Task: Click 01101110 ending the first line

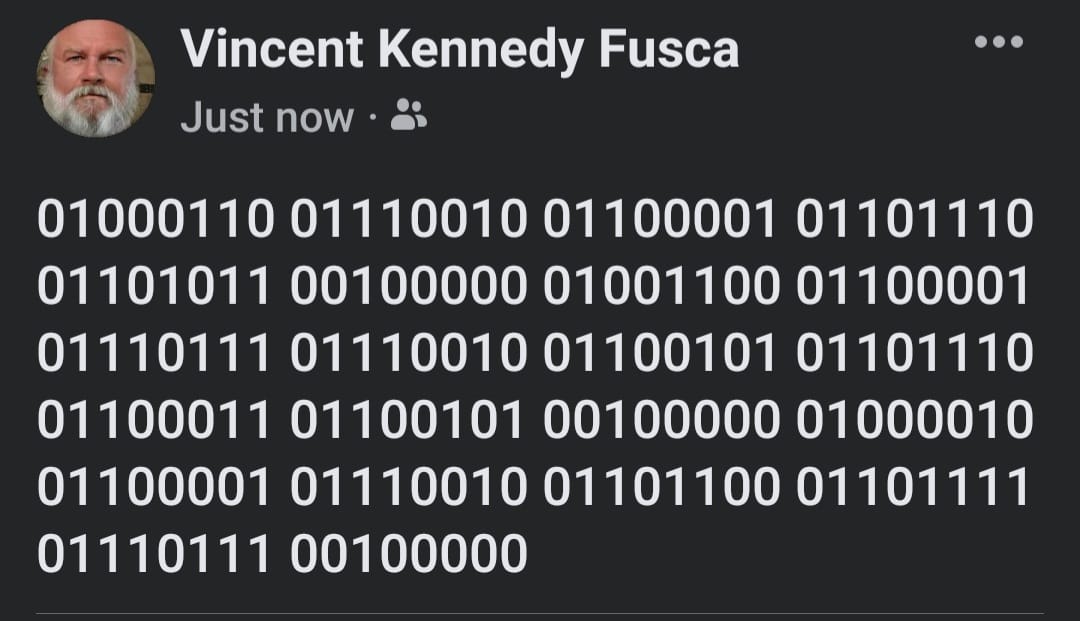Action: (914, 220)
